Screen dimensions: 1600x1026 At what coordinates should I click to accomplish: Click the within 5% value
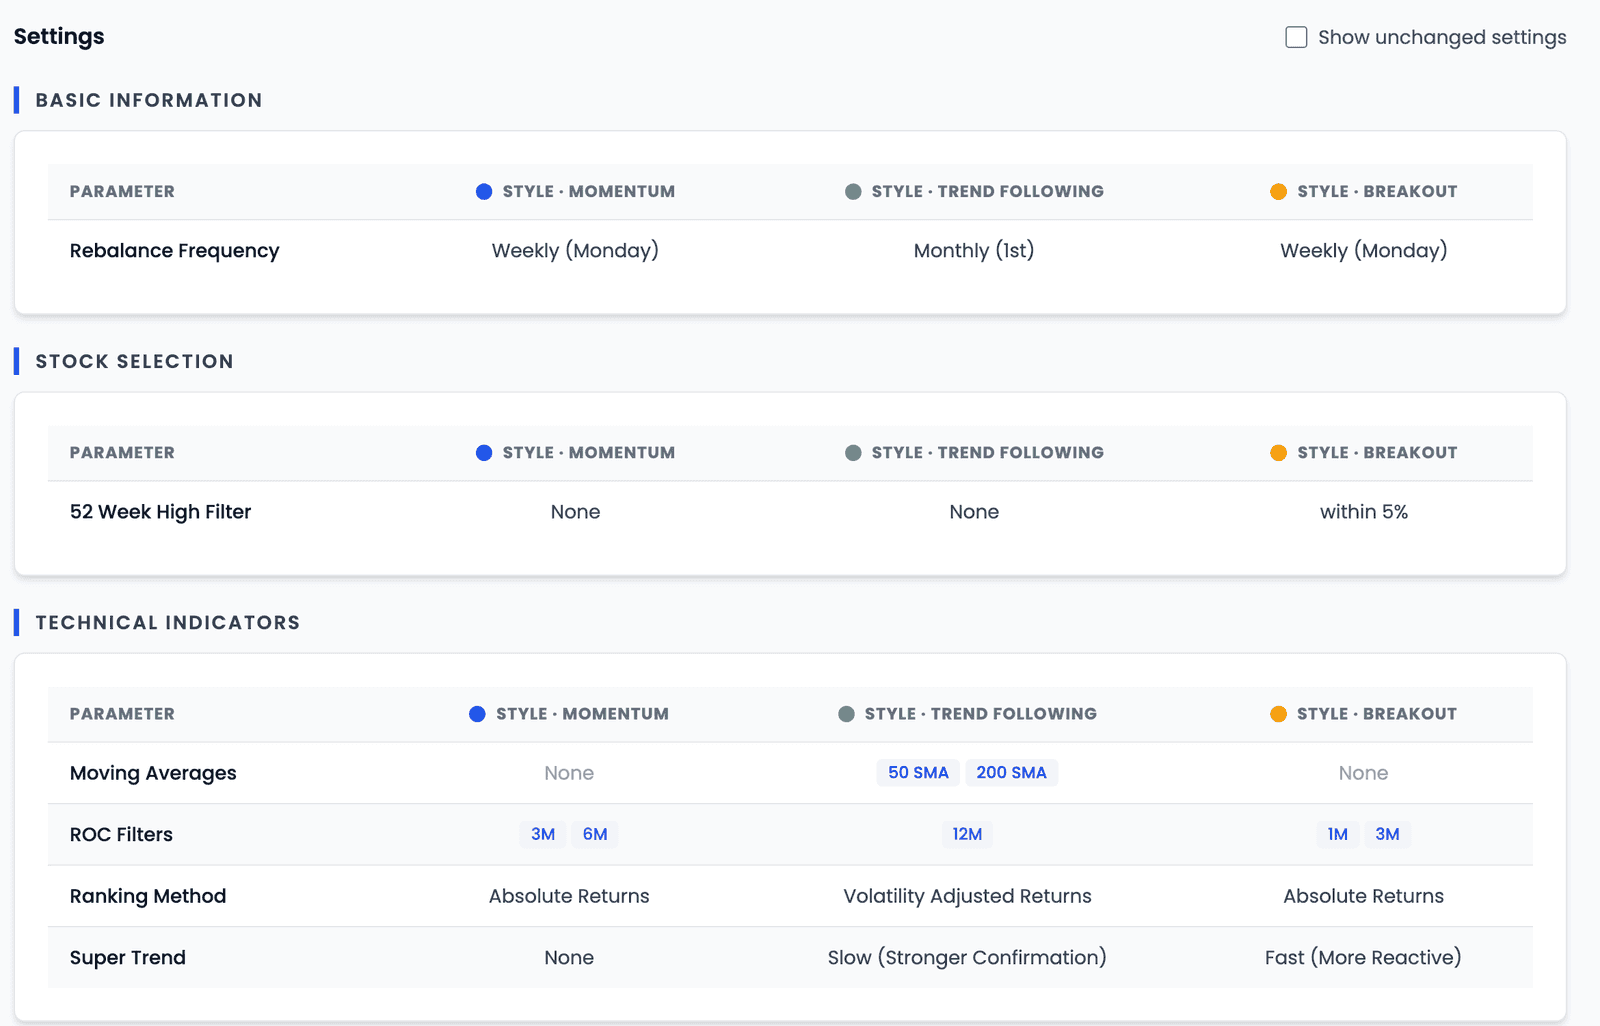[1364, 512]
